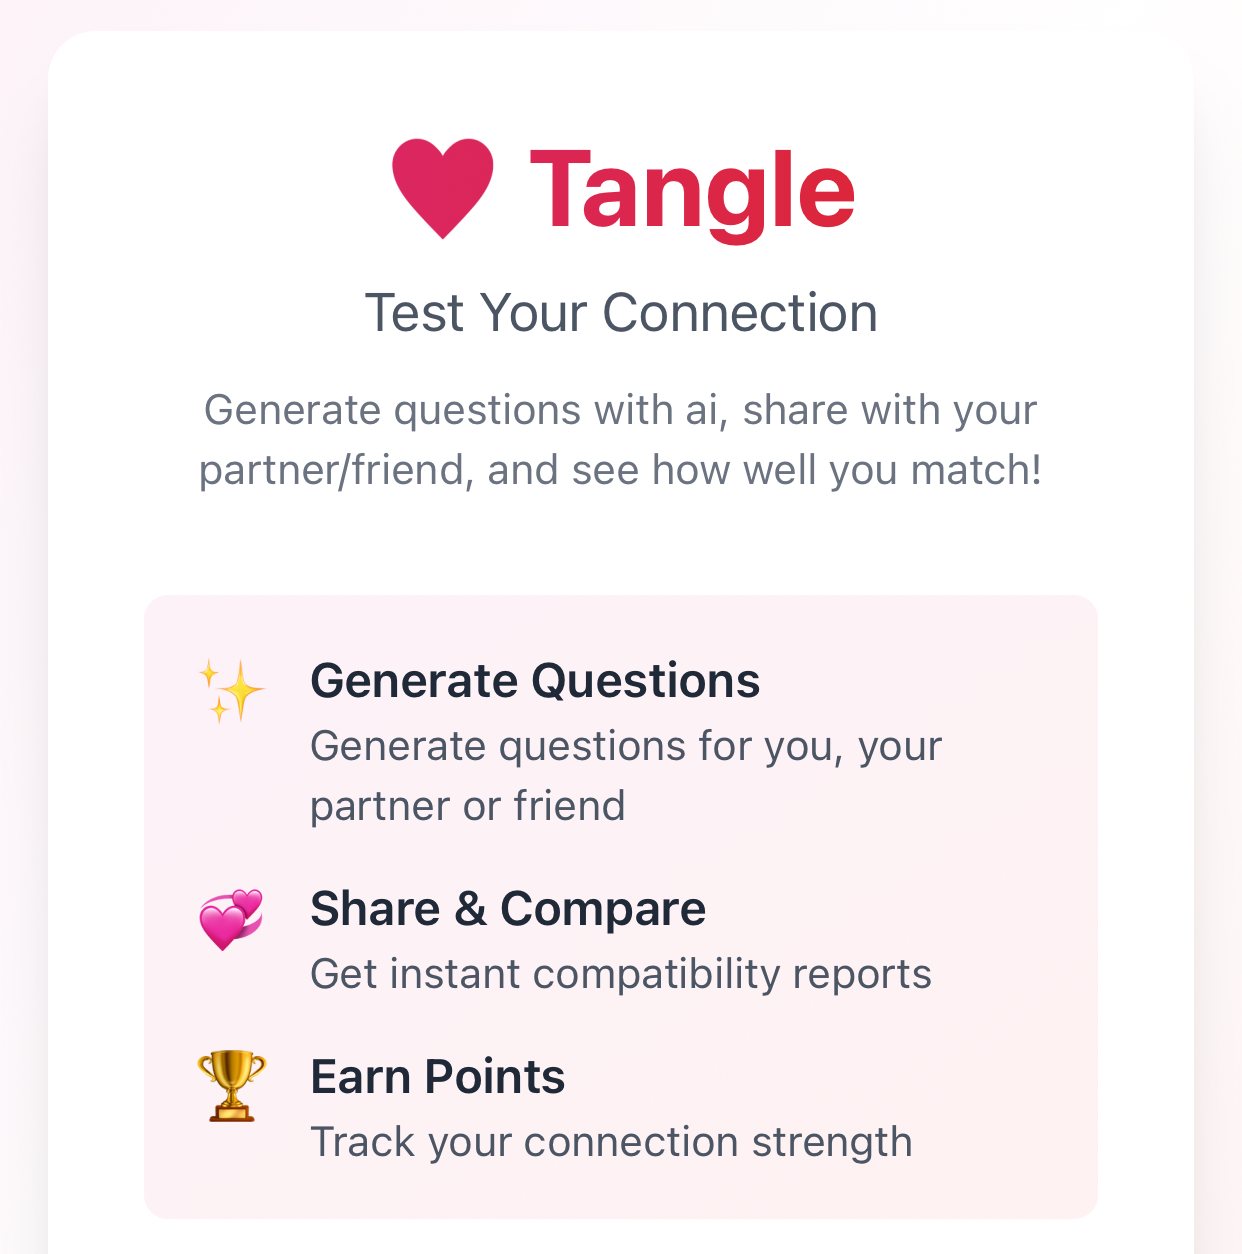Open the Generate Questions feature heading
This screenshot has width=1242, height=1254.
coord(535,681)
